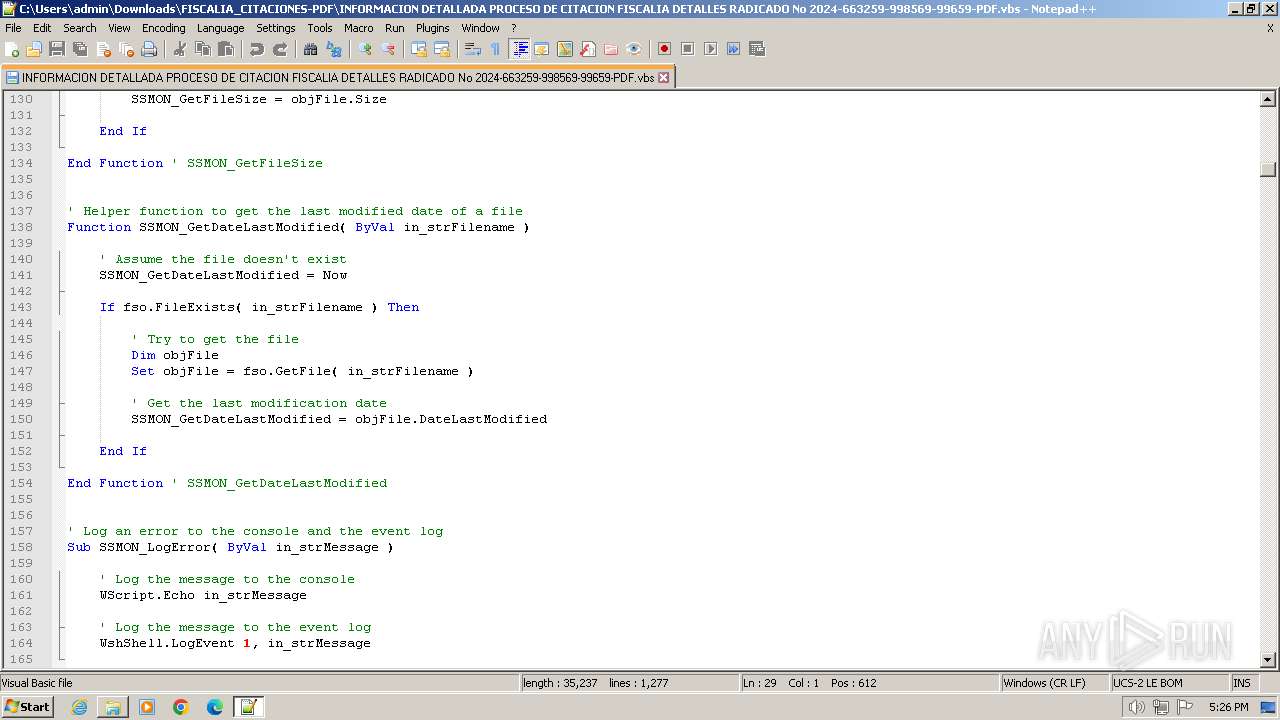
Task: Open the Macro menu
Action: coord(358,28)
